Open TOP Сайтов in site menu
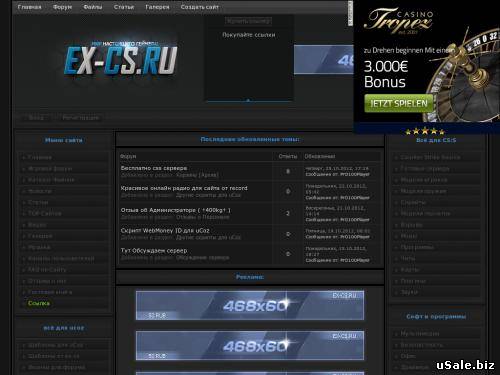 pos(45,213)
